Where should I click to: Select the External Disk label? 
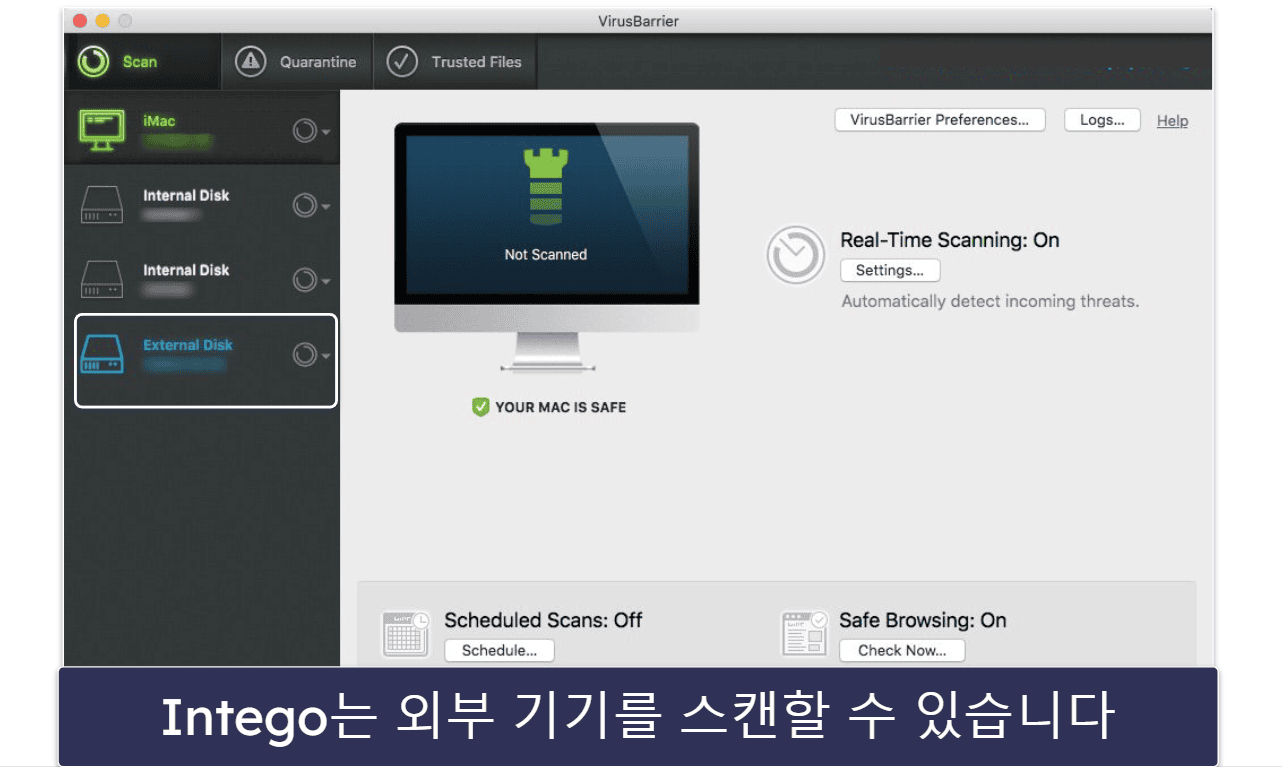coord(188,345)
